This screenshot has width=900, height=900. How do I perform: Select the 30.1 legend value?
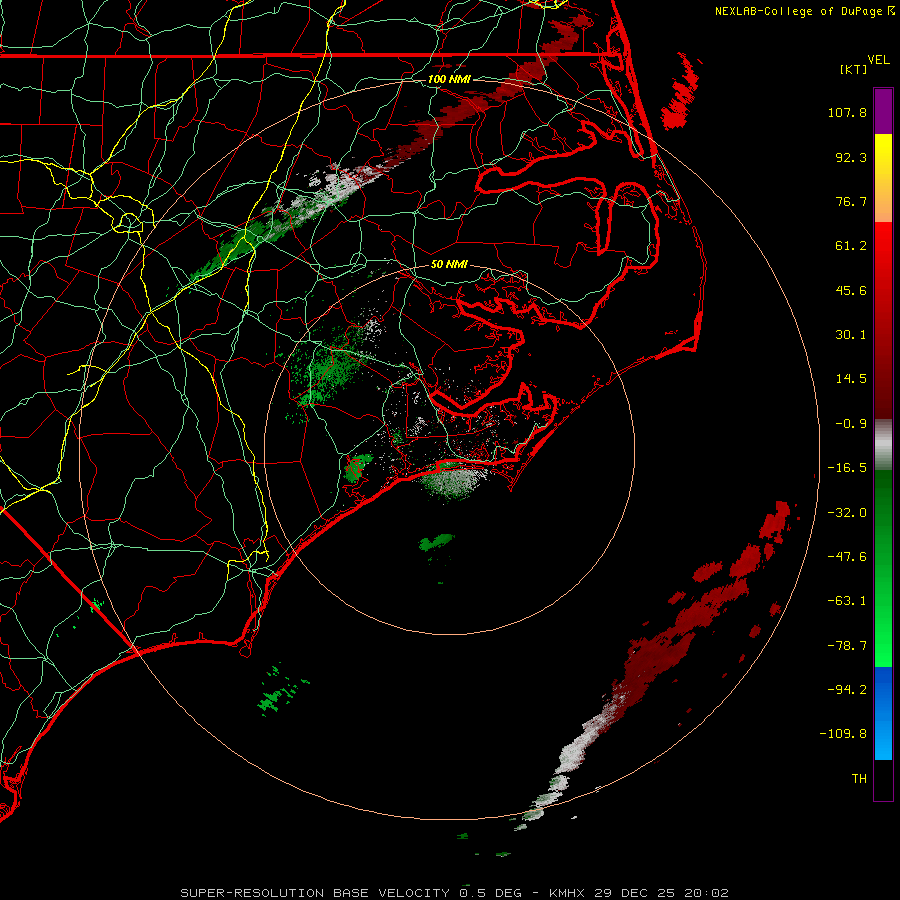coord(851,335)
